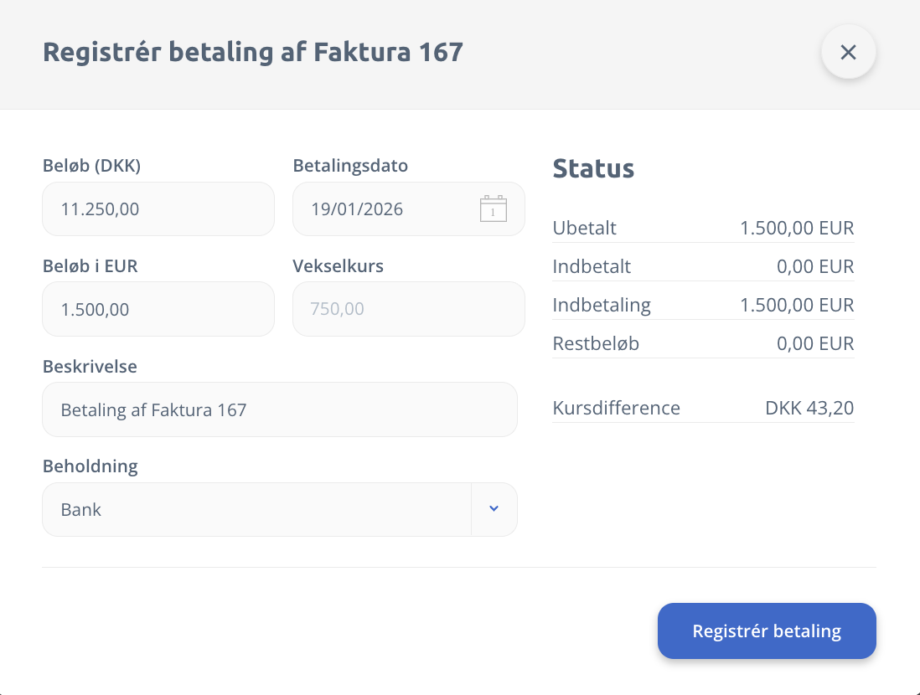Click the Beløb (DKK) amount field
The image size is (920, 695).
(157, 209)
